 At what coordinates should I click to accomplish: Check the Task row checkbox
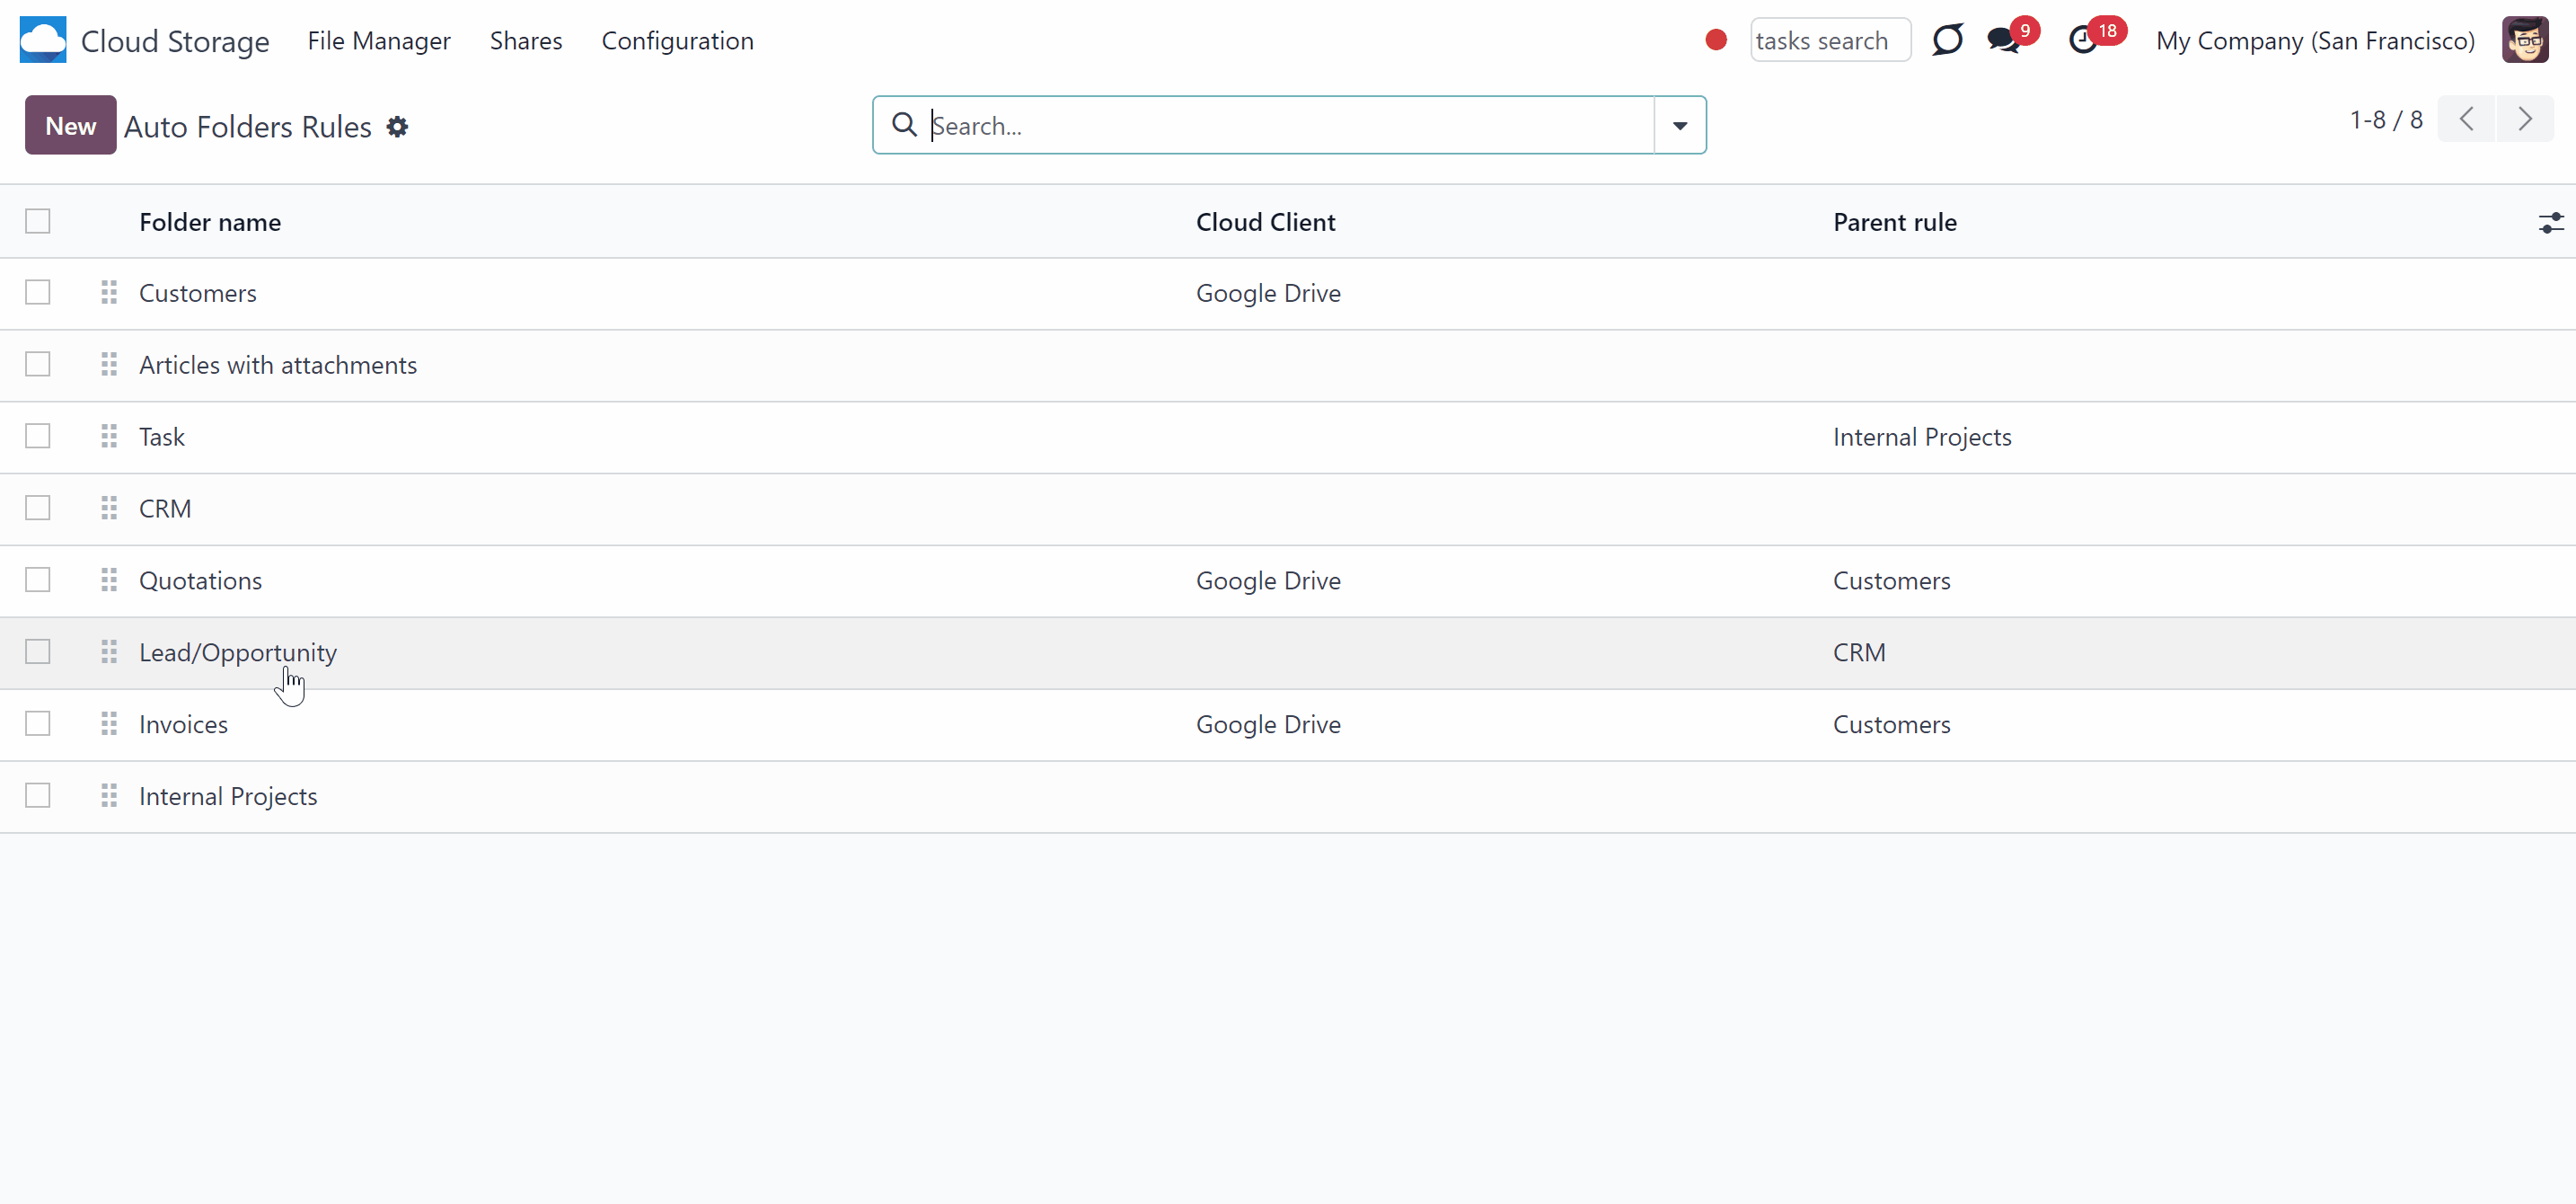click(x=38, y=436)
